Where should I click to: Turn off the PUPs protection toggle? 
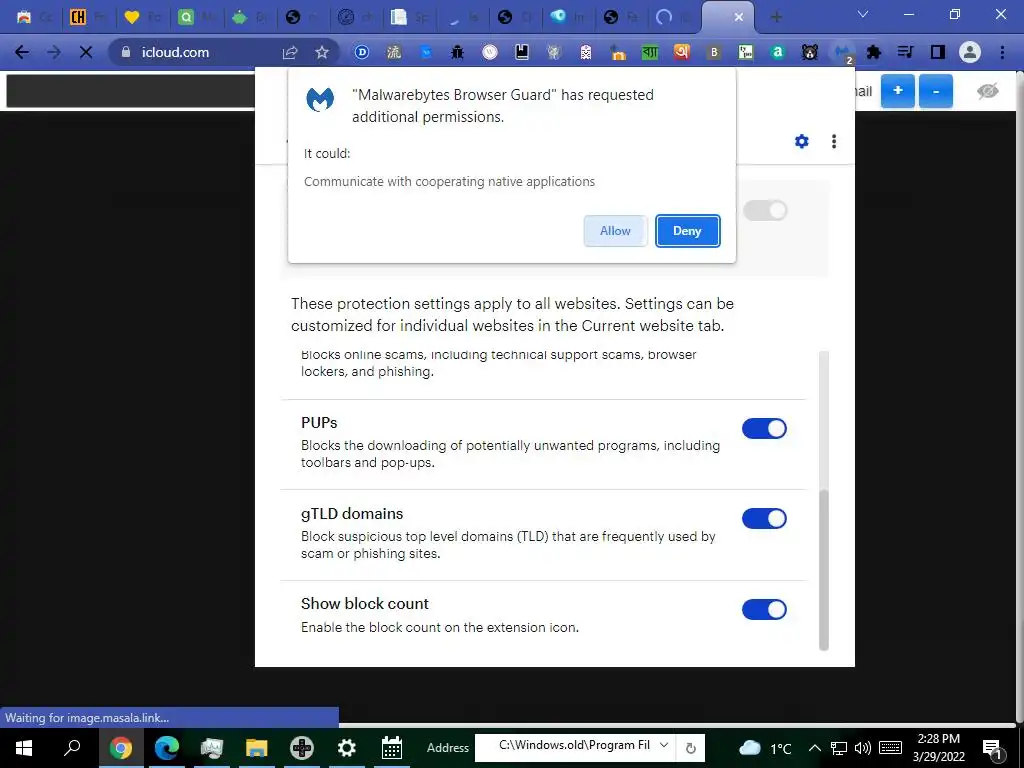point(764,428)
